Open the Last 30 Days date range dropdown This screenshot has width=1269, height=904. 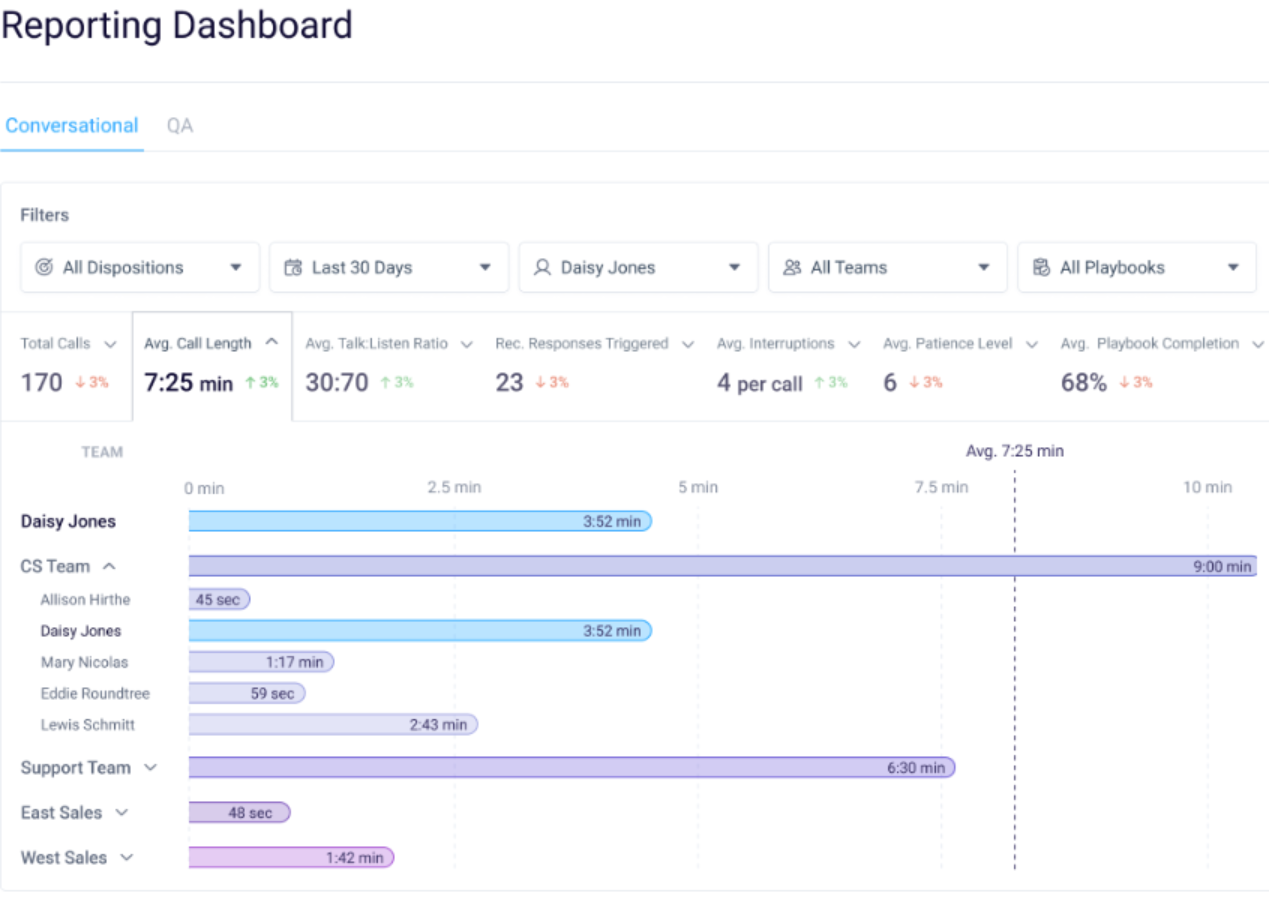[x=485, y=267]
